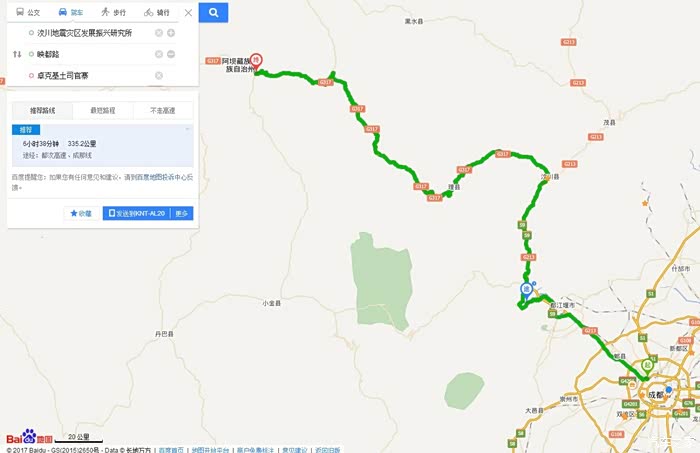Click the red destination pin on map
Viewport: 700px width, 453px height.
(255, 61)
